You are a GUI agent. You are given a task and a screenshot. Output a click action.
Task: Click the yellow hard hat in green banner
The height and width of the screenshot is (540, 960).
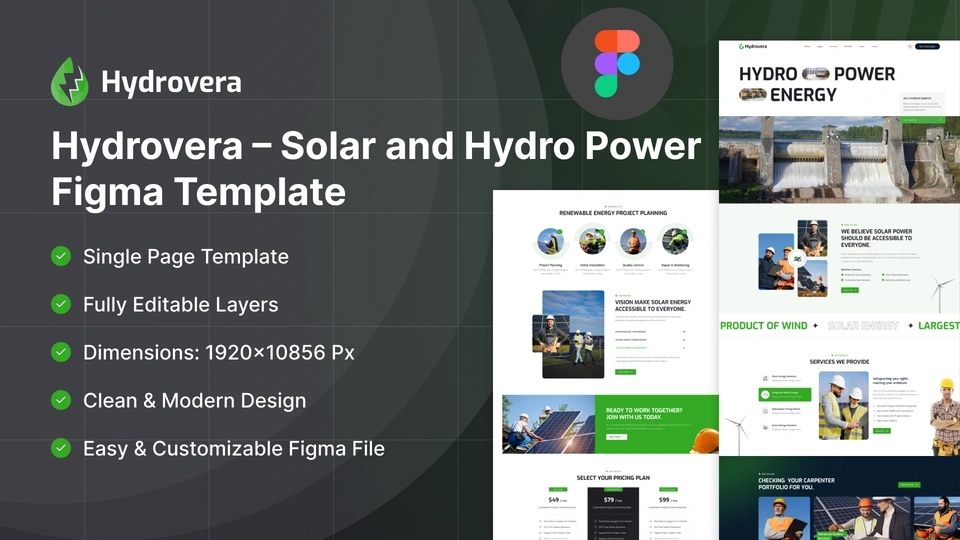(705, 441)
